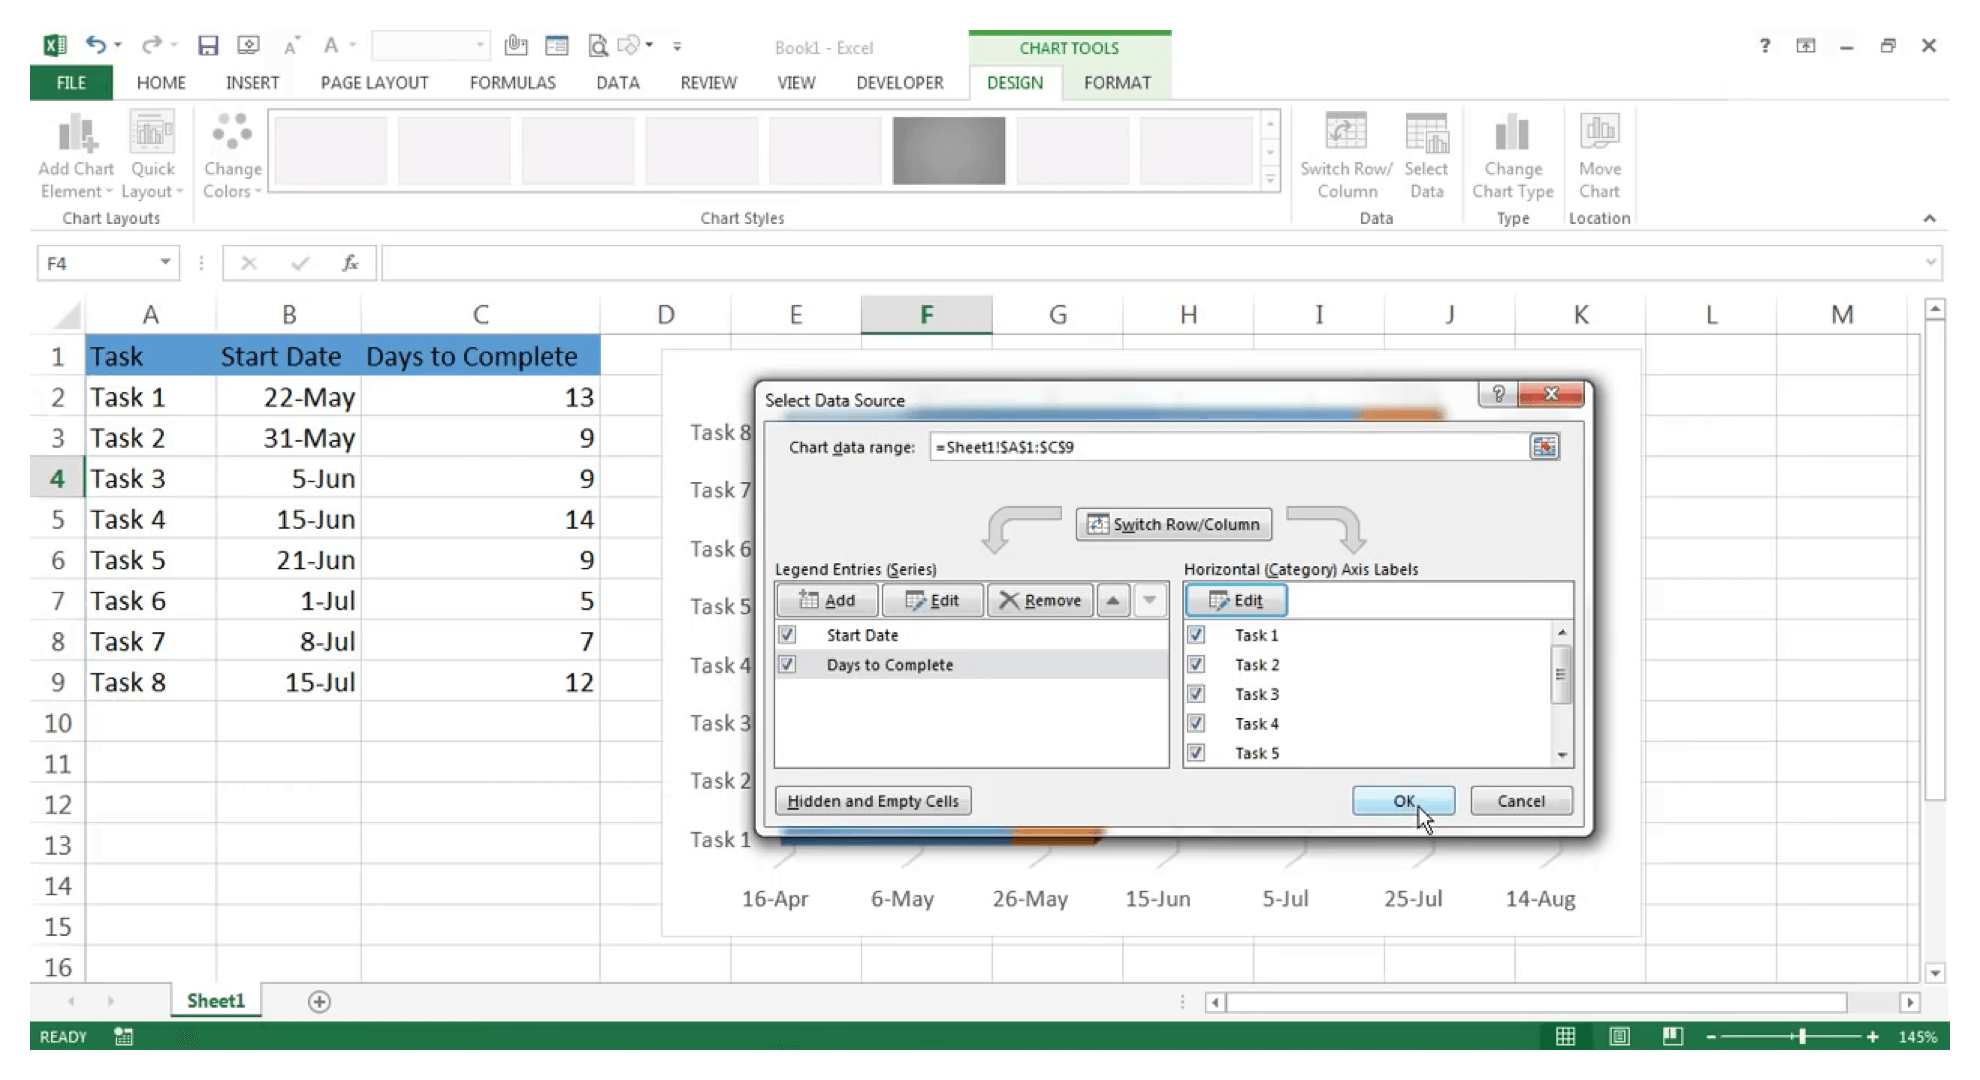
Task: Click the chart data range input field
Action: point(1230,446)
